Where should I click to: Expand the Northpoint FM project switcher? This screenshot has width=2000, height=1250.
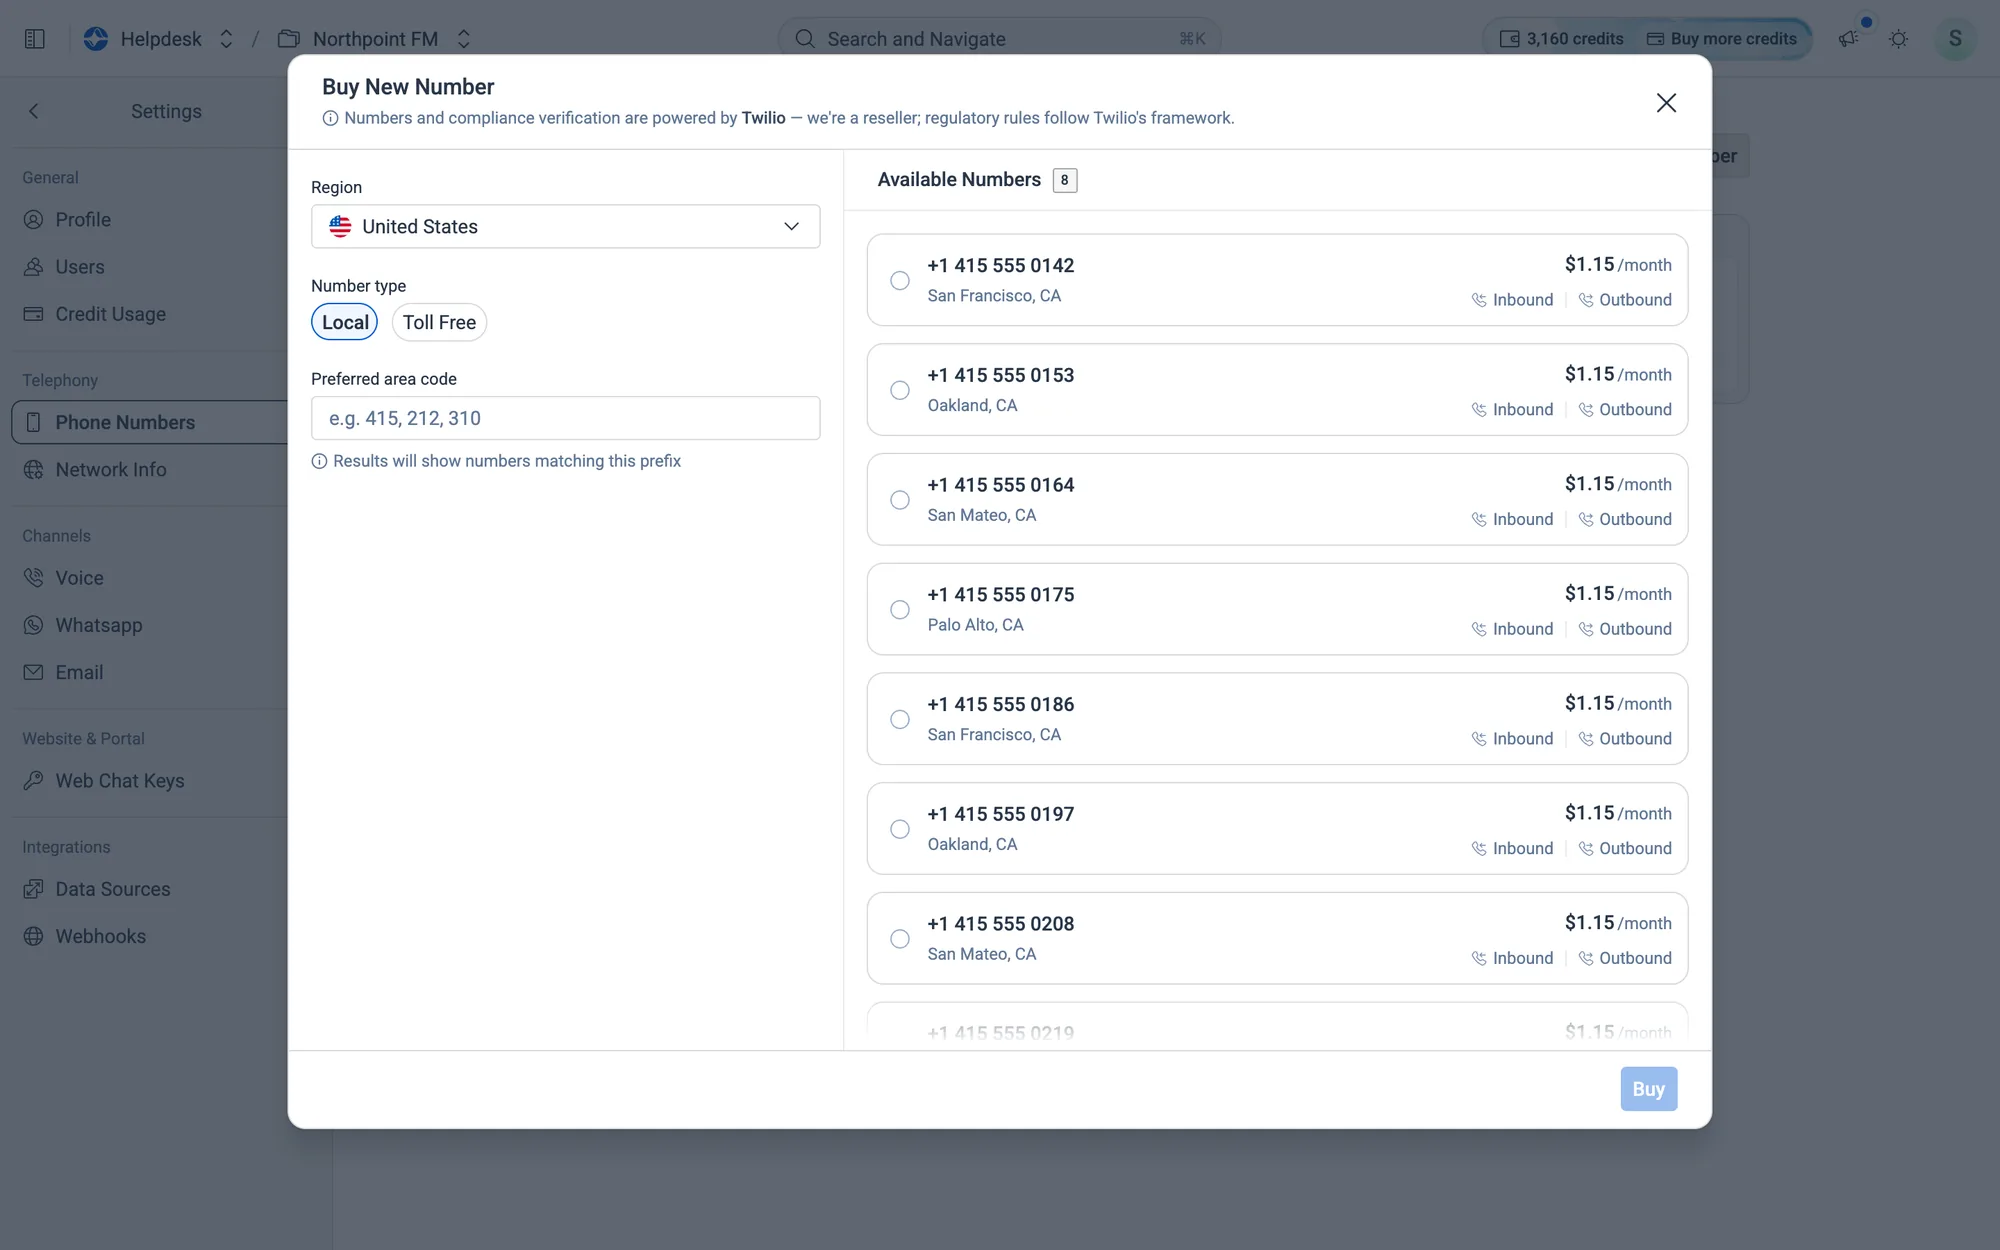(463, 39)
